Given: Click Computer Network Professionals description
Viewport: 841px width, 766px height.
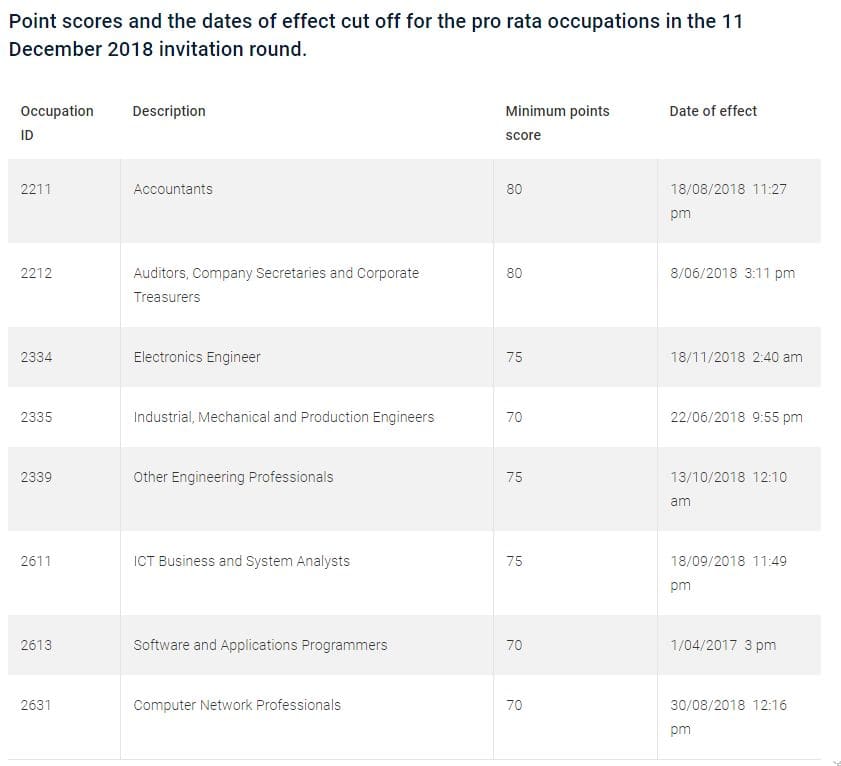Looking at the screenshot, I should [237, 705].
